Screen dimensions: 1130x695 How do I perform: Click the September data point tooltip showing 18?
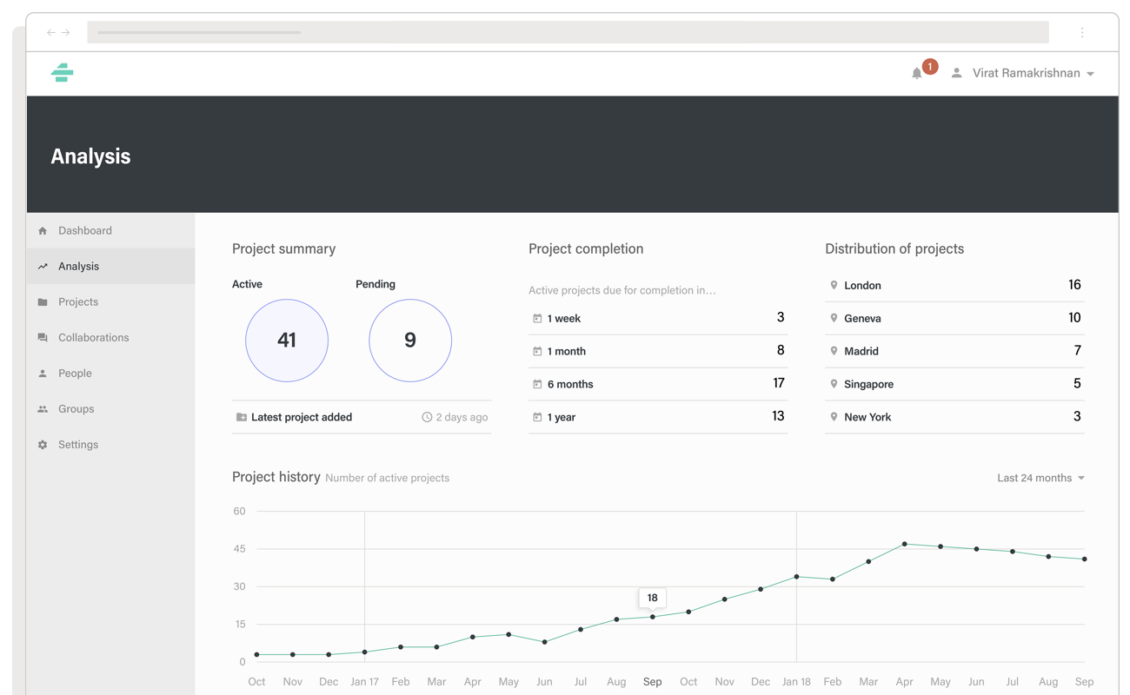point(652,597)
